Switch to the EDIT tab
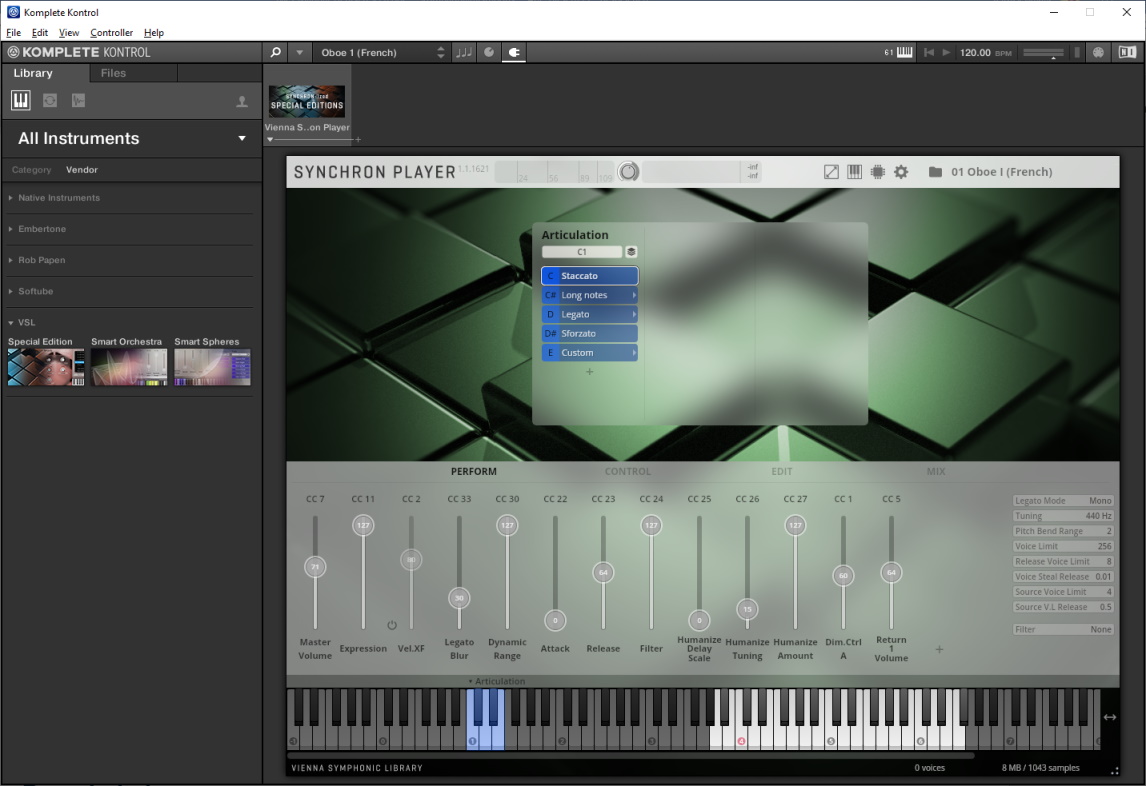 pyautogui.click(x=782, y=472)
